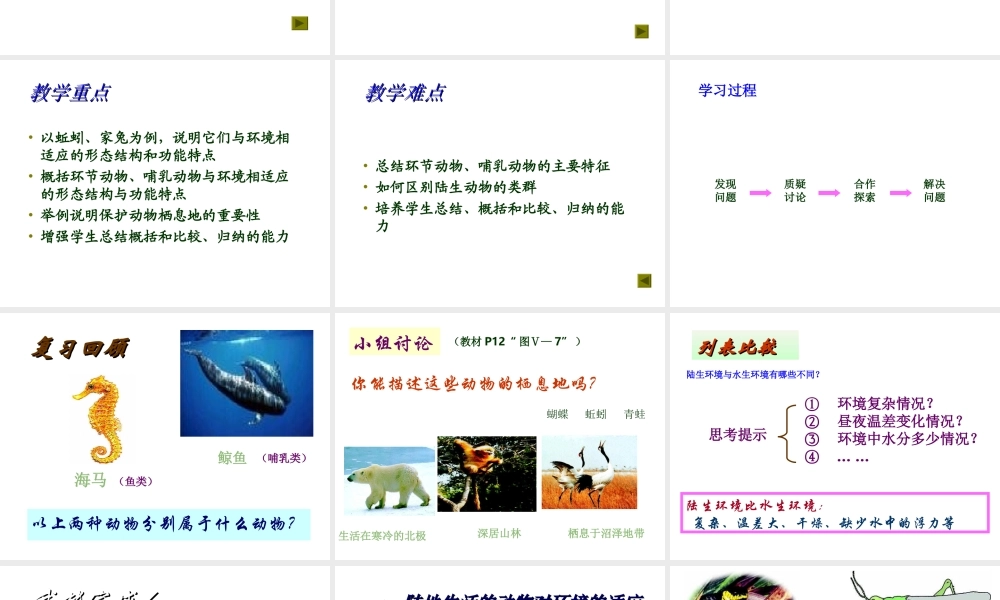The width and height of the screenshot is (1000, 600).
Task: Click the back arrow button on the 教学难点 slide
Action: 644,281
